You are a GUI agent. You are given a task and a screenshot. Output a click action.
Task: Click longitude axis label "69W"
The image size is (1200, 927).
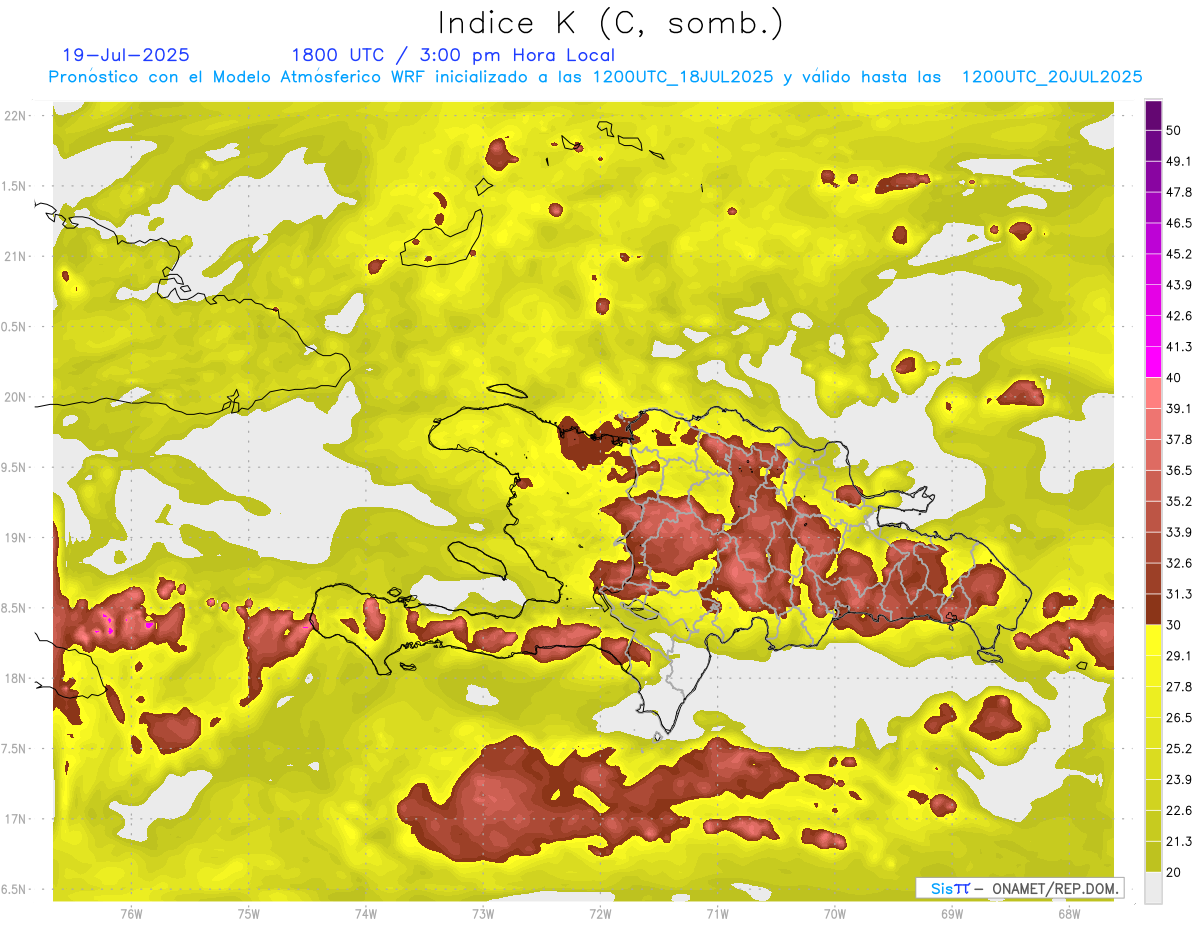pyautogui.click(x=952, y=914)
